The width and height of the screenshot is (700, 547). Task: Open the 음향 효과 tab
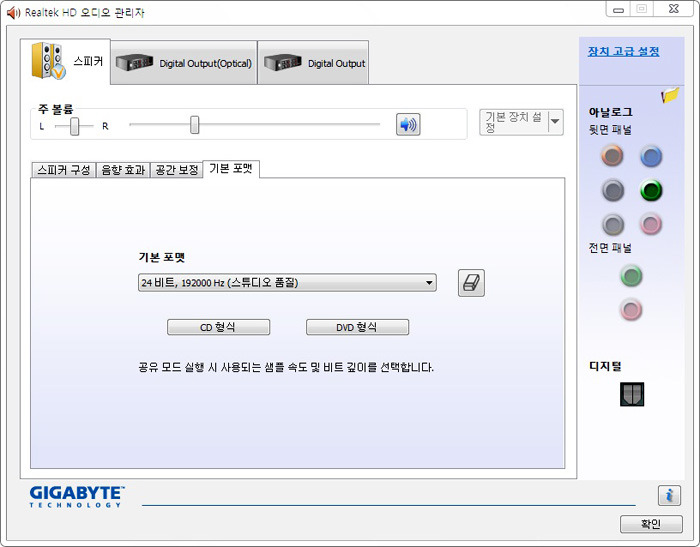pyautogui.click(x=123, y=170)
